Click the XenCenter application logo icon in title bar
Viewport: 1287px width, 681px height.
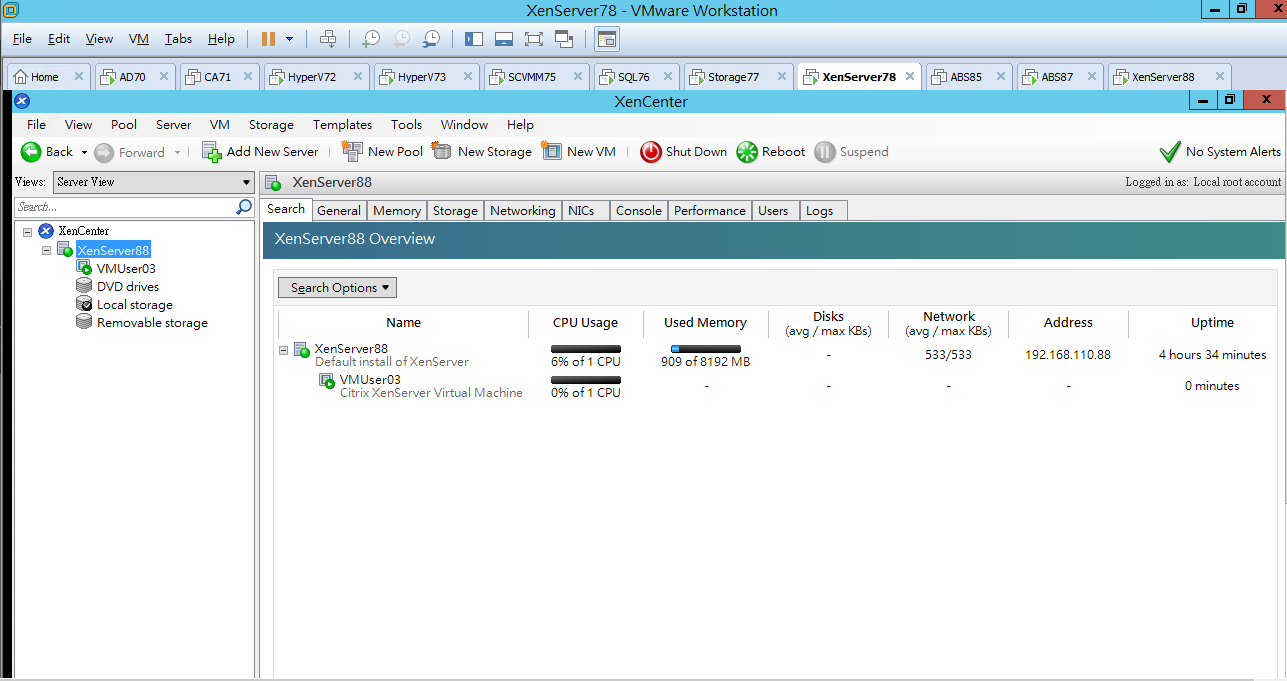23,101
